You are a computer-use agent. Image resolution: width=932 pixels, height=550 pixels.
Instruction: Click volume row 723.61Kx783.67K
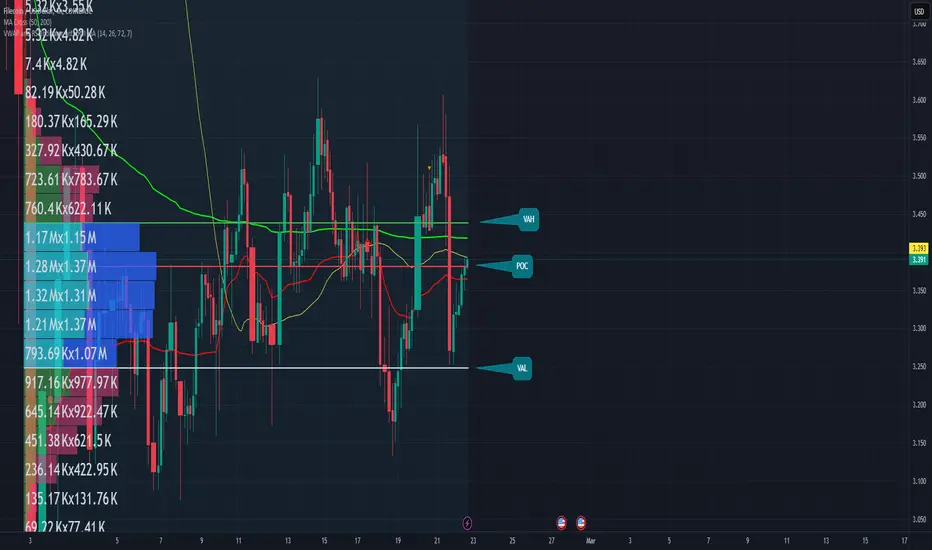pos(71,180)
